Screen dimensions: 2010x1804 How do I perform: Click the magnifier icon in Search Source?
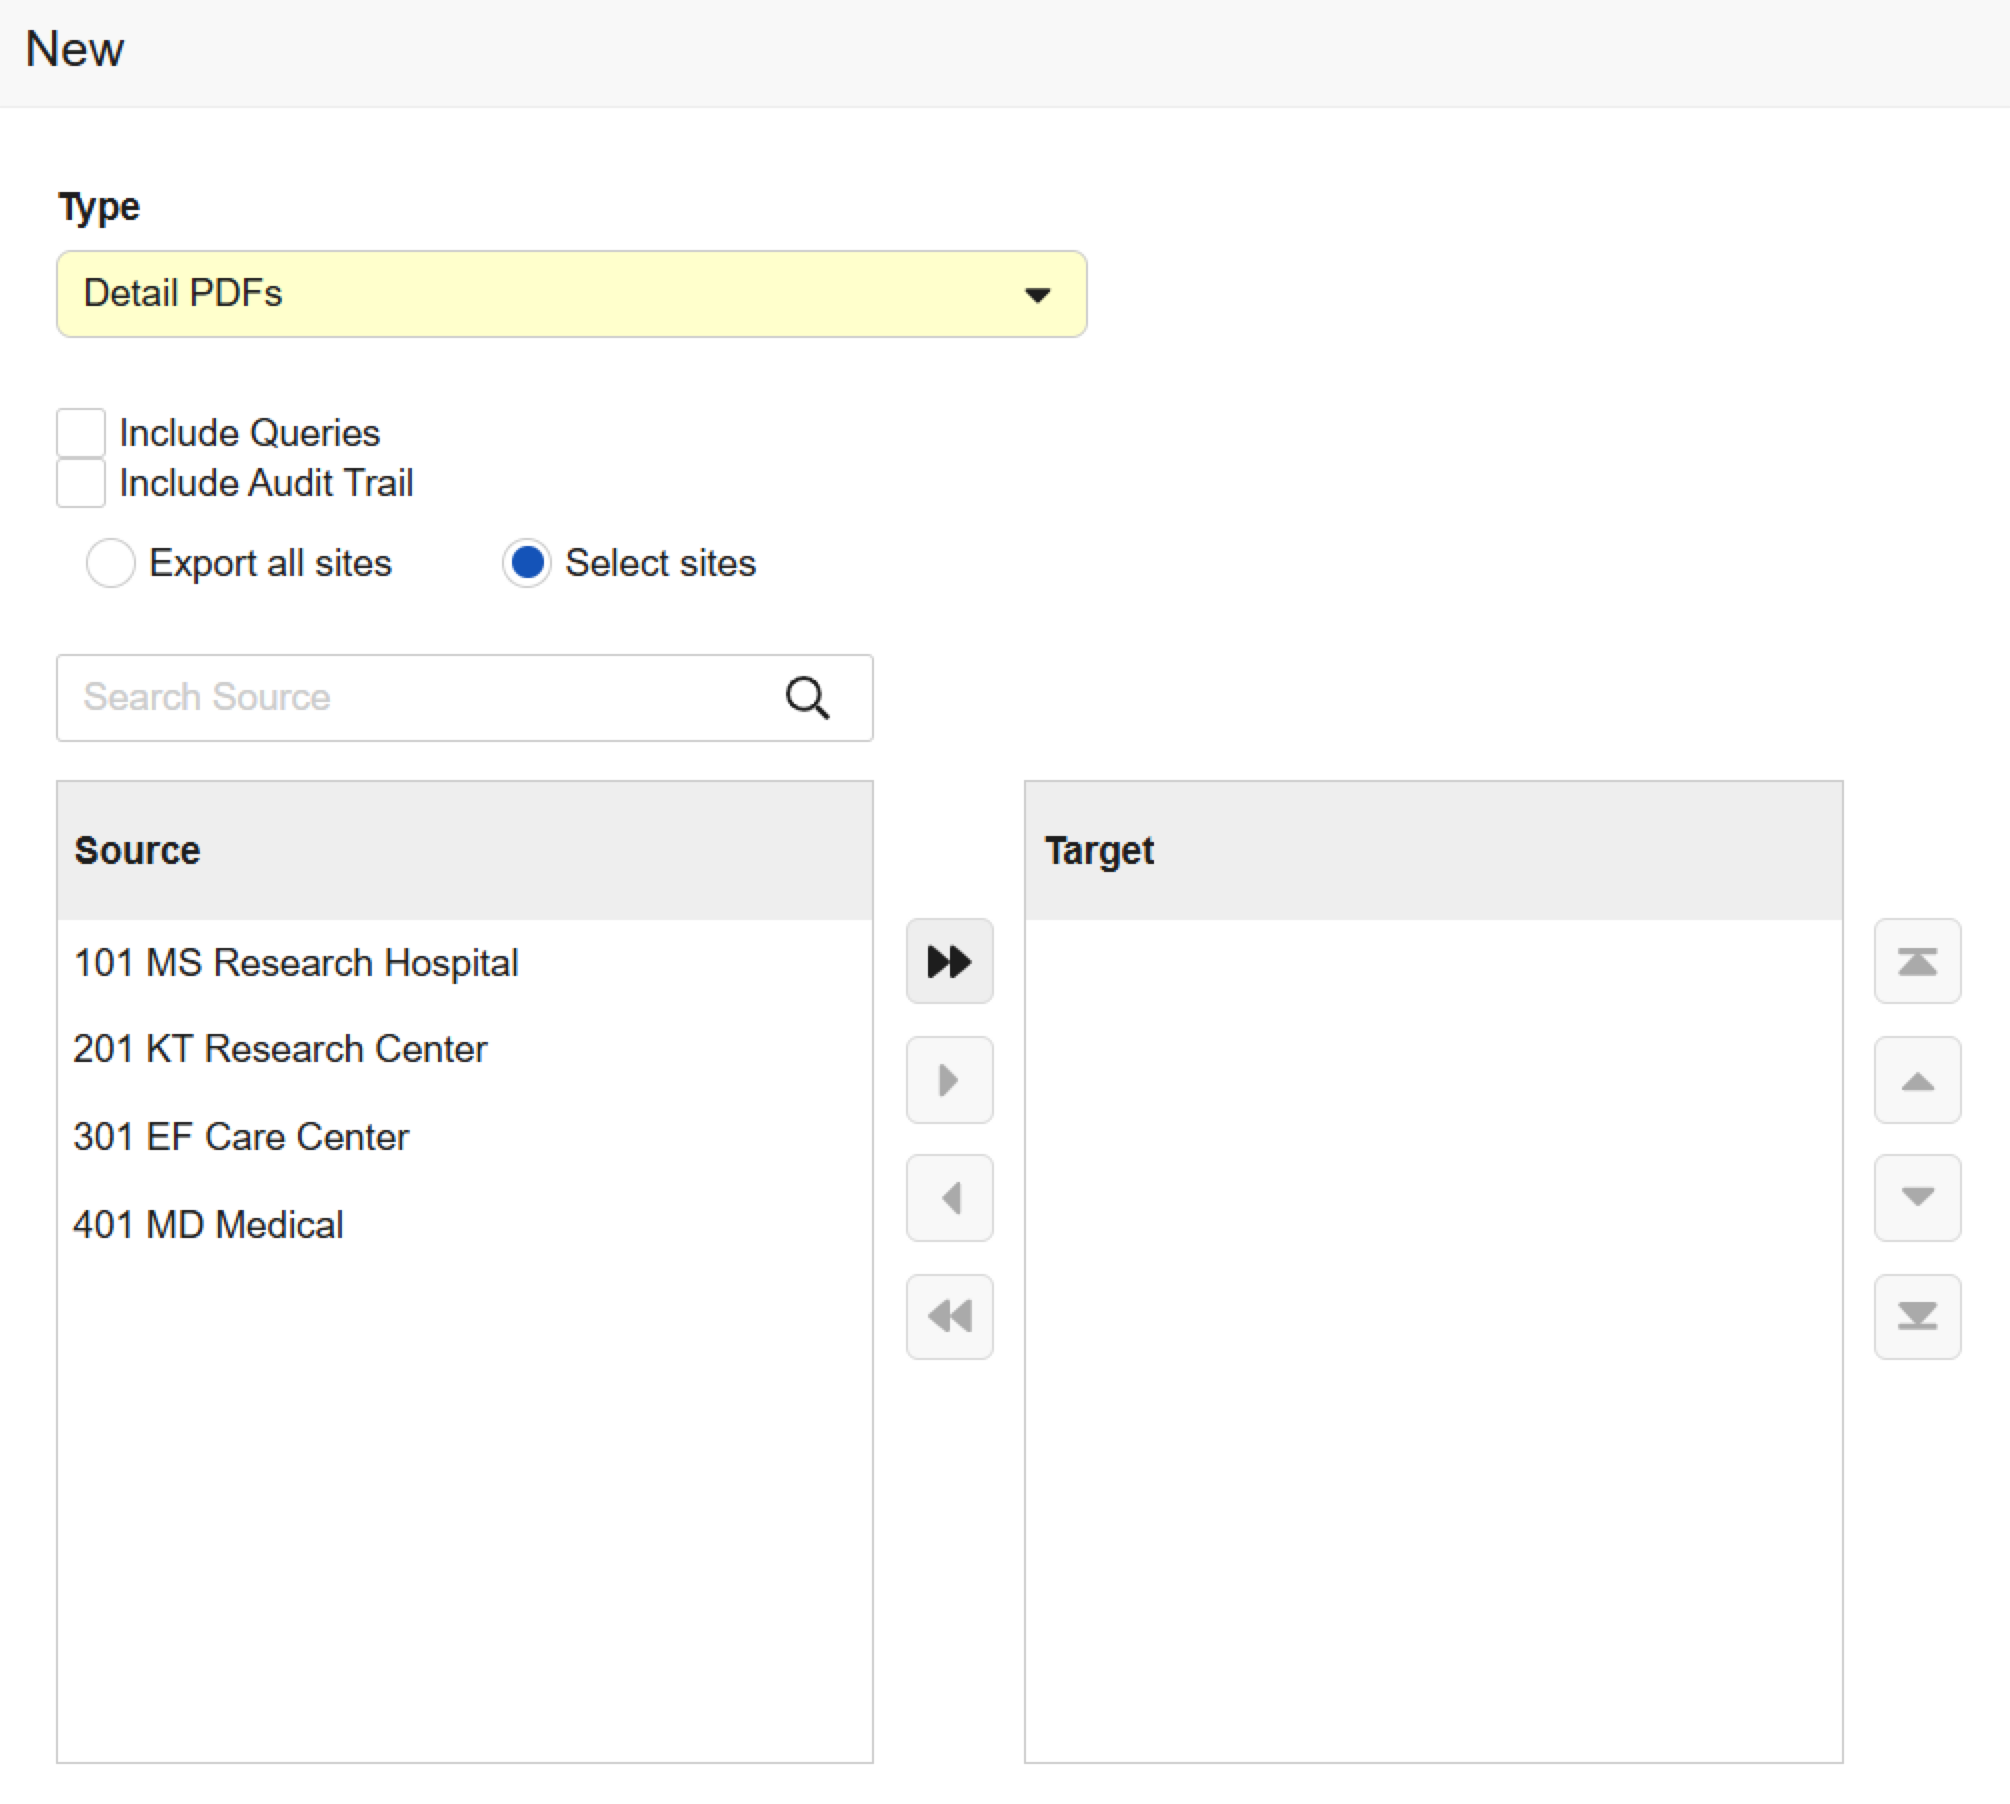807,698
